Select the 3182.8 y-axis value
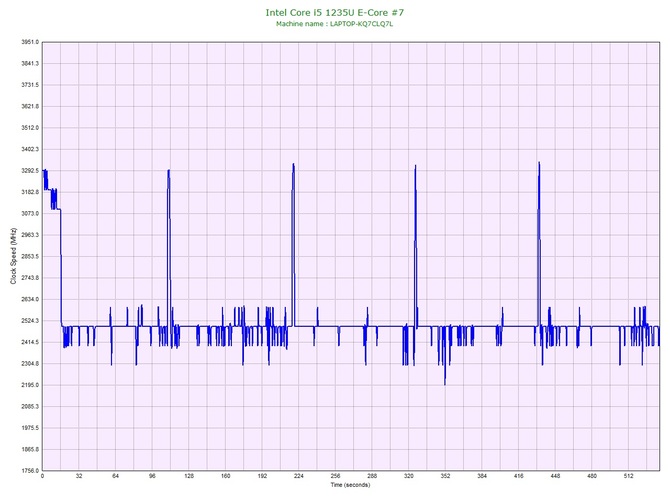The image size is (670, 502). 30,192
